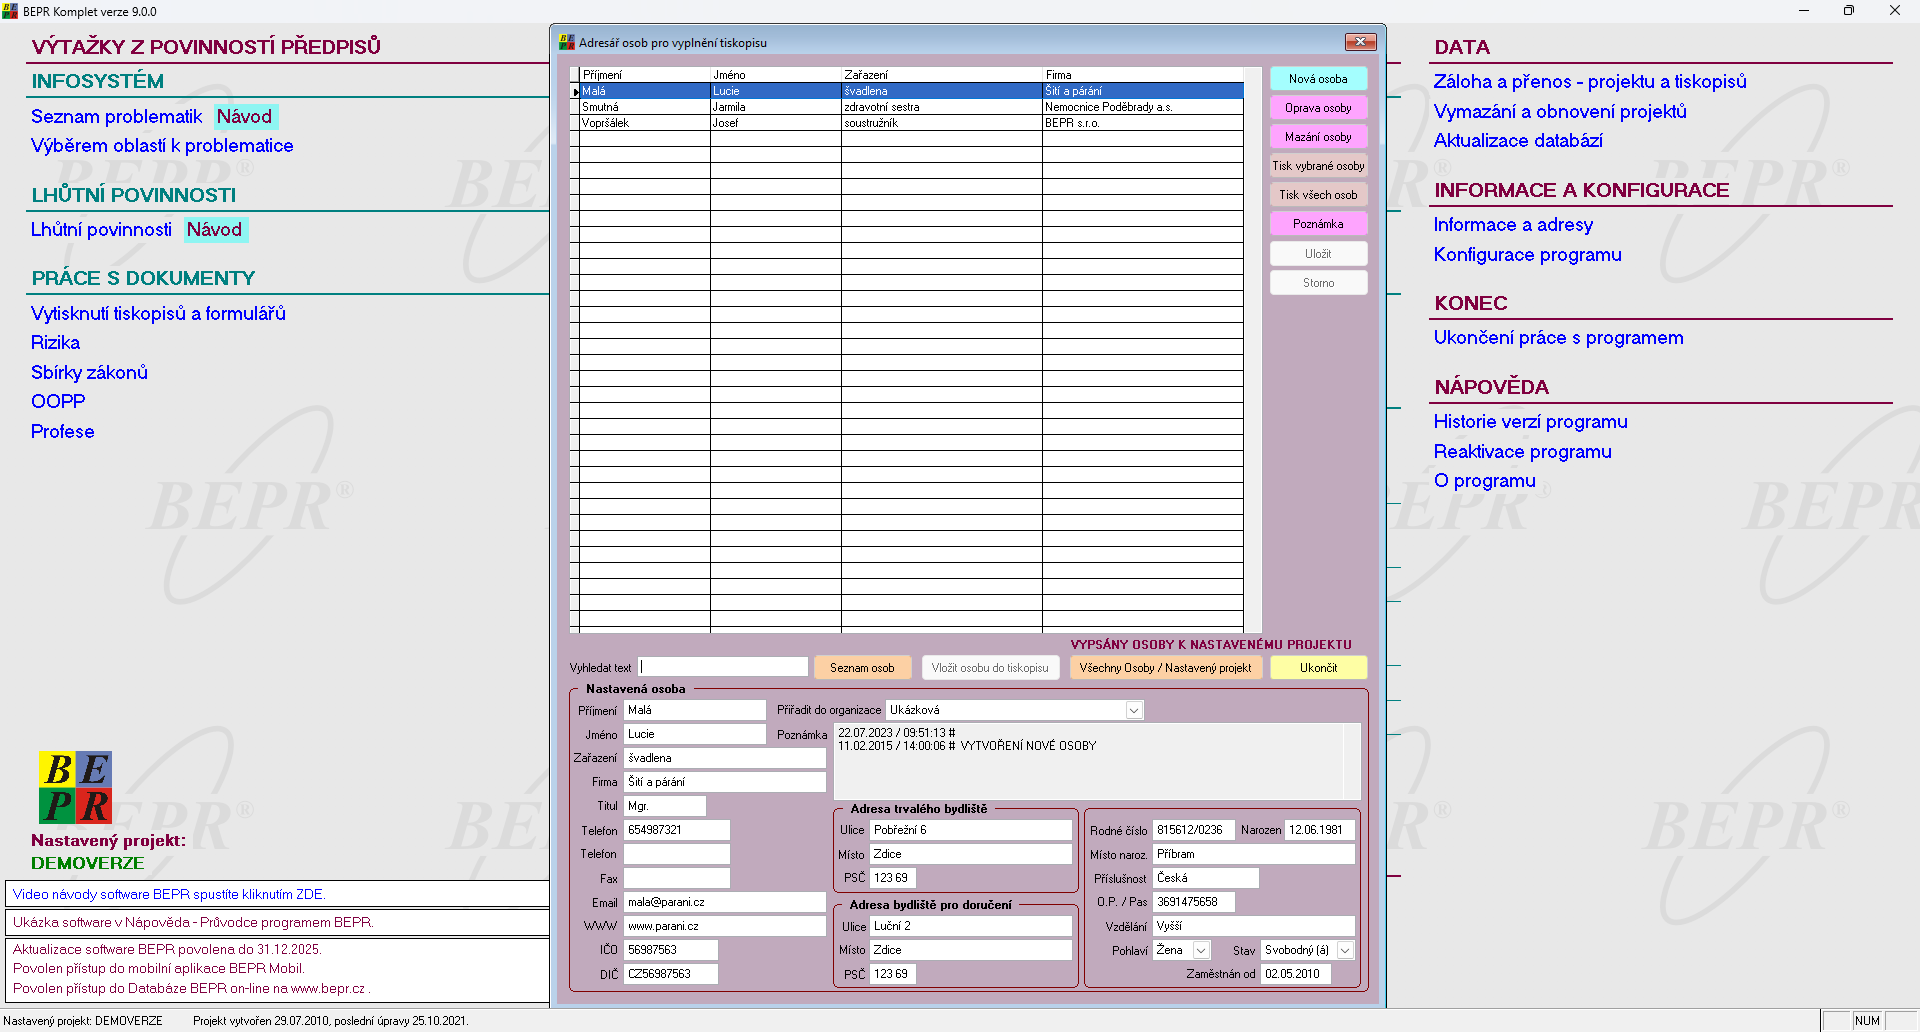Viewport: 1920px width, 1032px height.
Task: Click the WWW field www.parani.cz
Action: (x=725, y=926)
